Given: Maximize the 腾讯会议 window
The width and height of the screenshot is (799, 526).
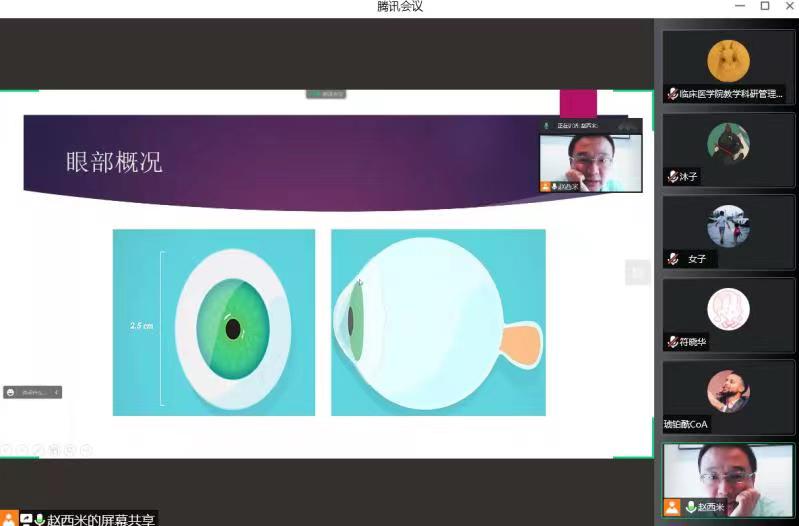Looking at the screenshot, I should (x=764, y=7).
